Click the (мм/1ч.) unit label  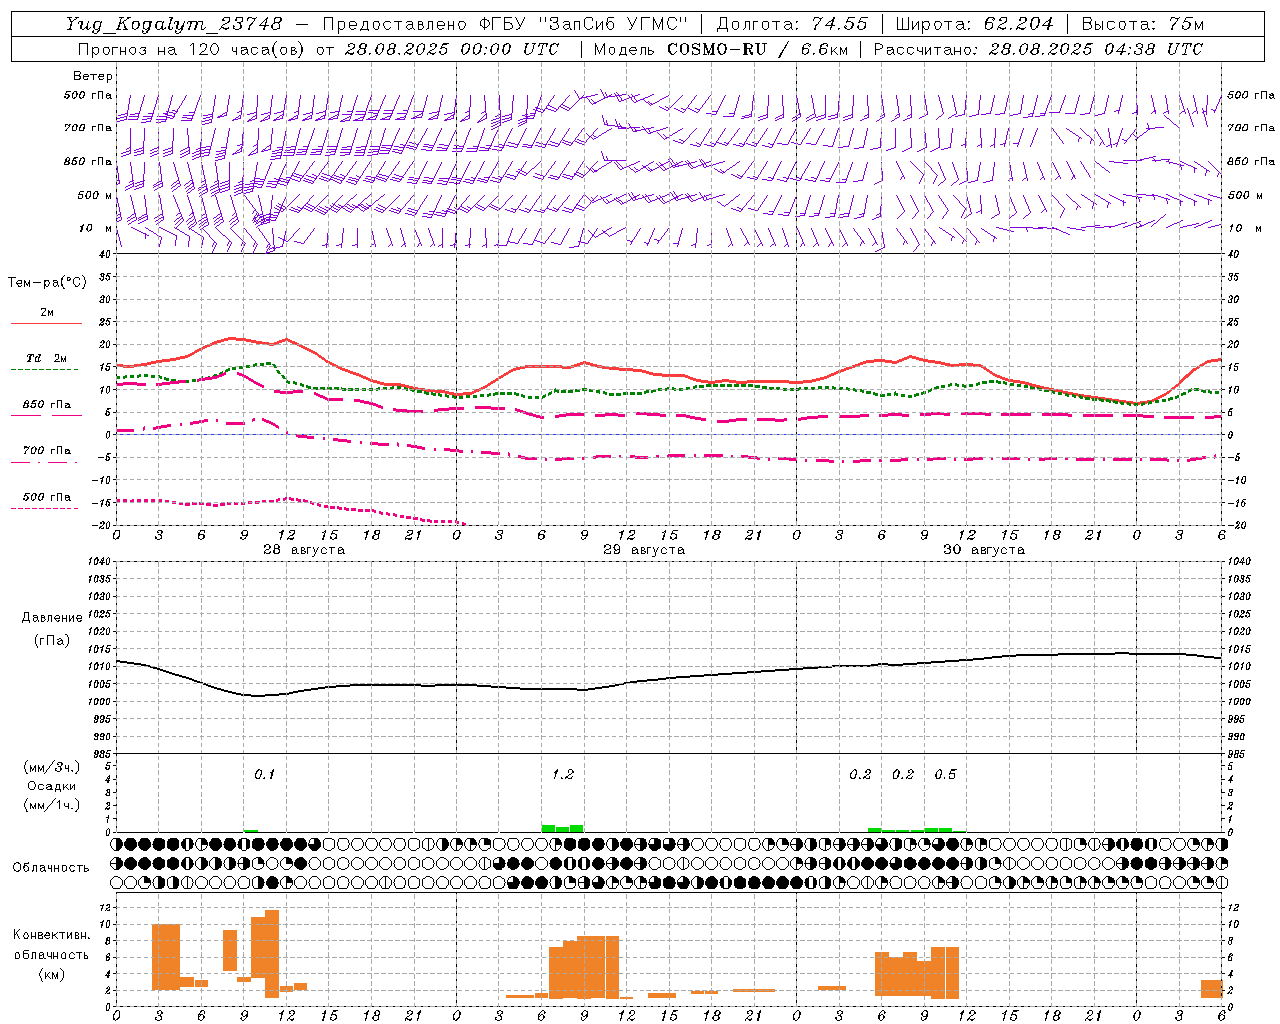pos(52,805)
